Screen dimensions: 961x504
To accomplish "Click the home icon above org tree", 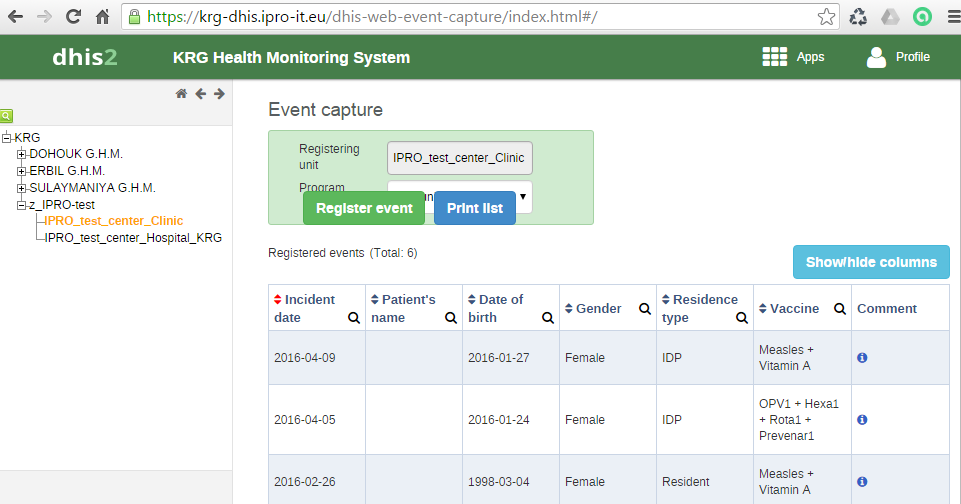I will pos(181,94).
